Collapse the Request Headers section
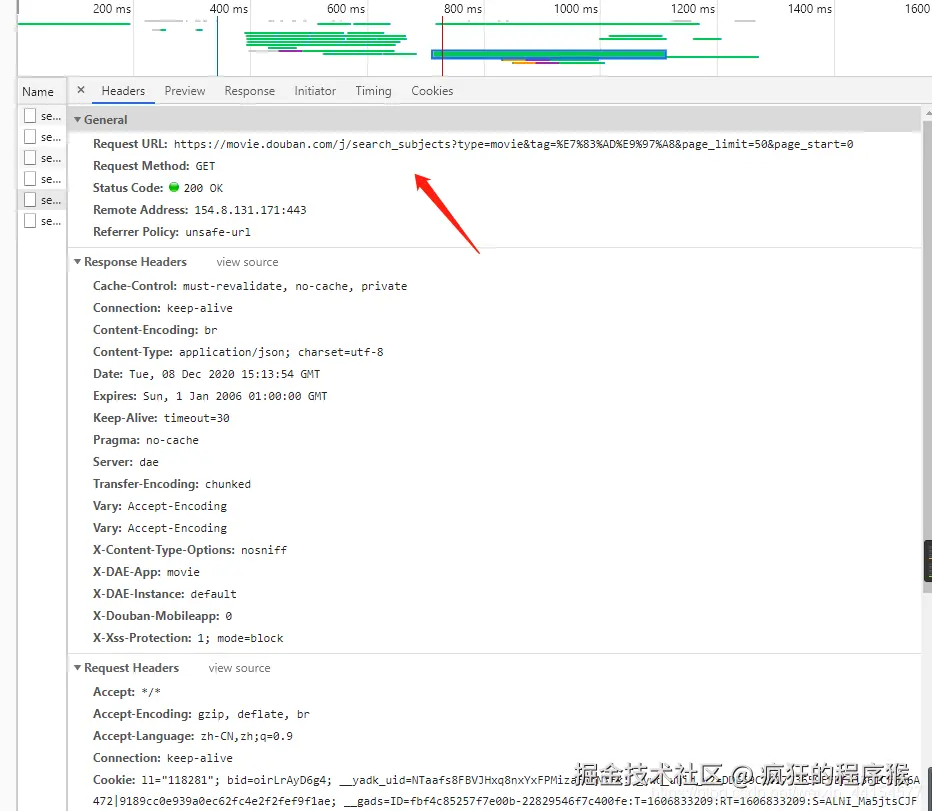This screenshot has height=811, width=932. click(77, 668)
